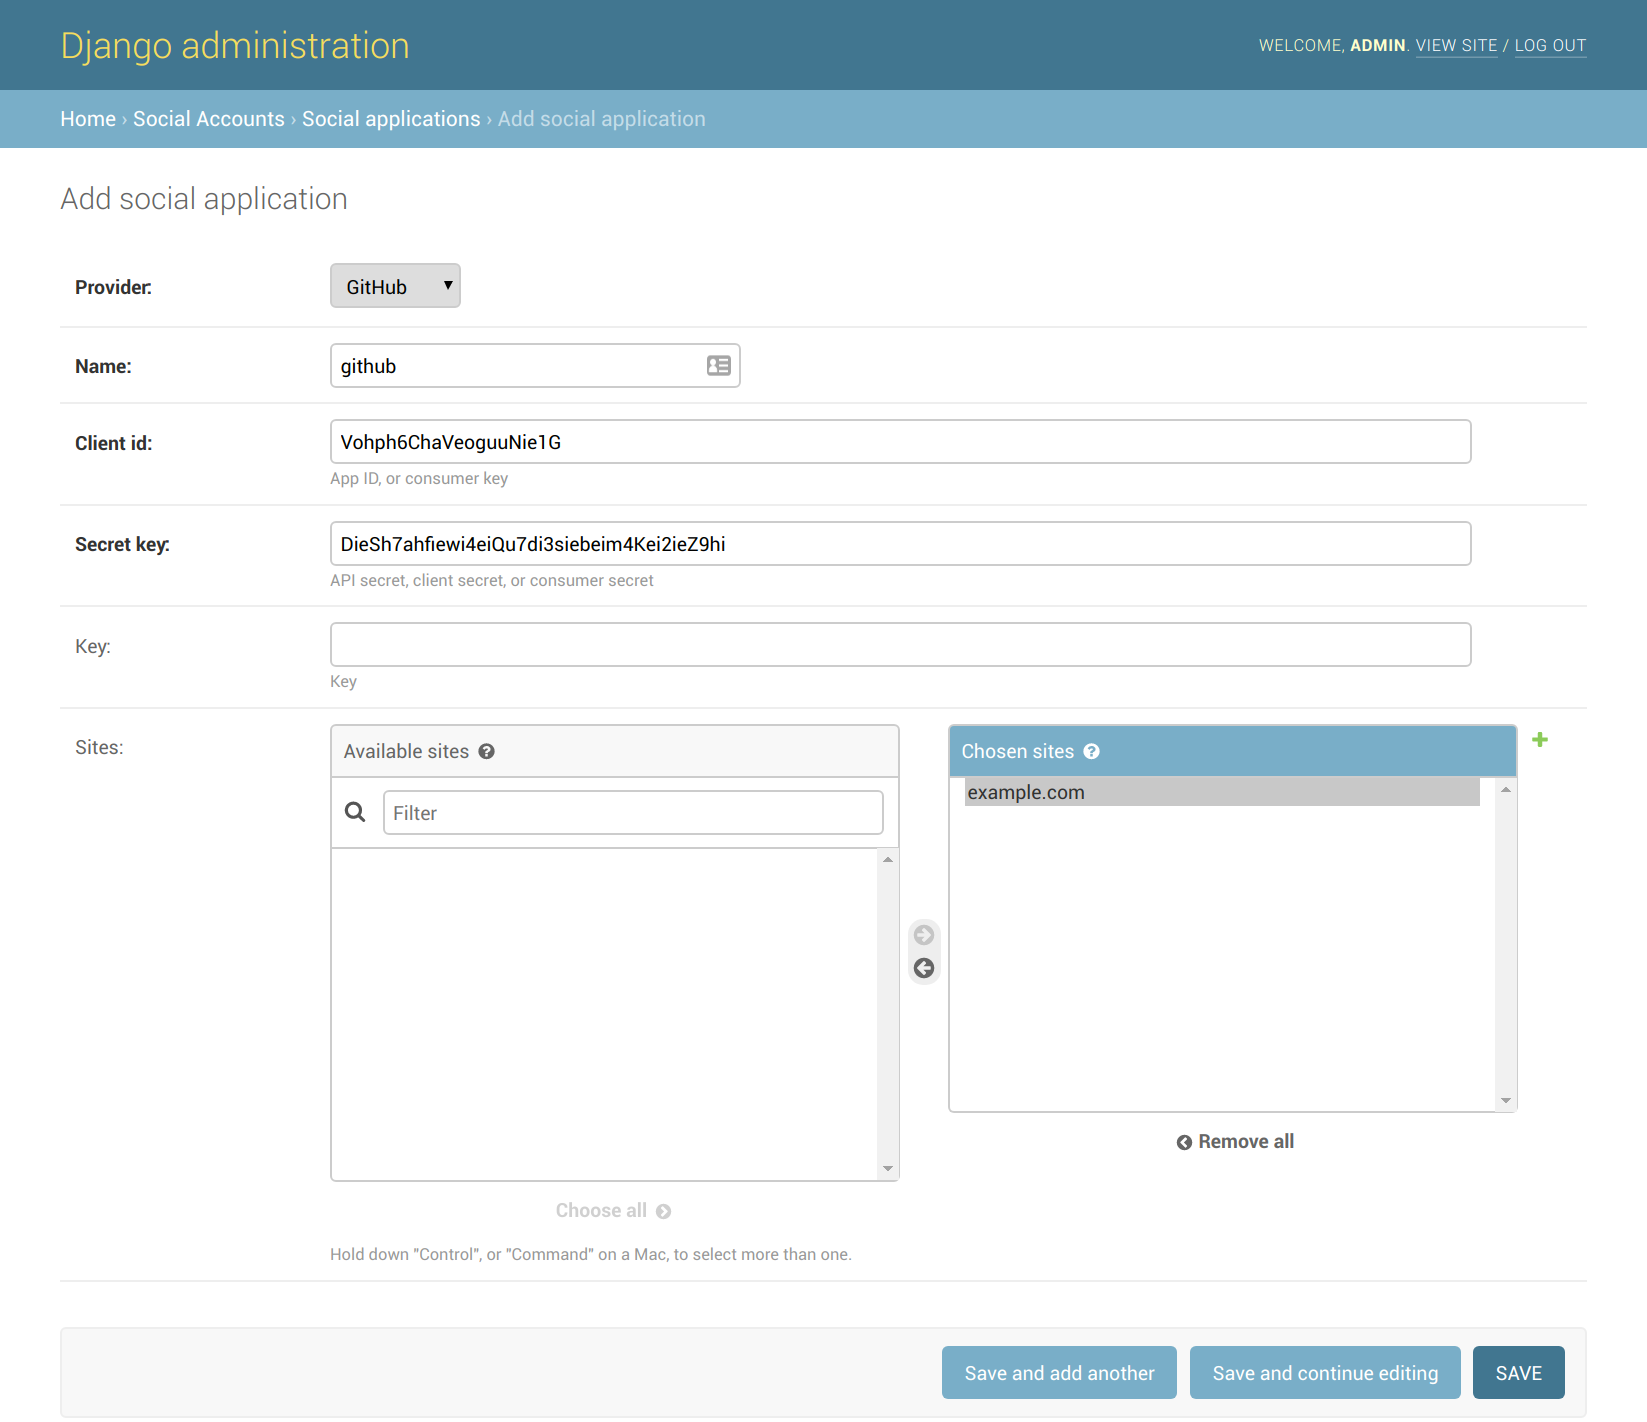Open Social applications breadcrumb

tap(391, 119)
